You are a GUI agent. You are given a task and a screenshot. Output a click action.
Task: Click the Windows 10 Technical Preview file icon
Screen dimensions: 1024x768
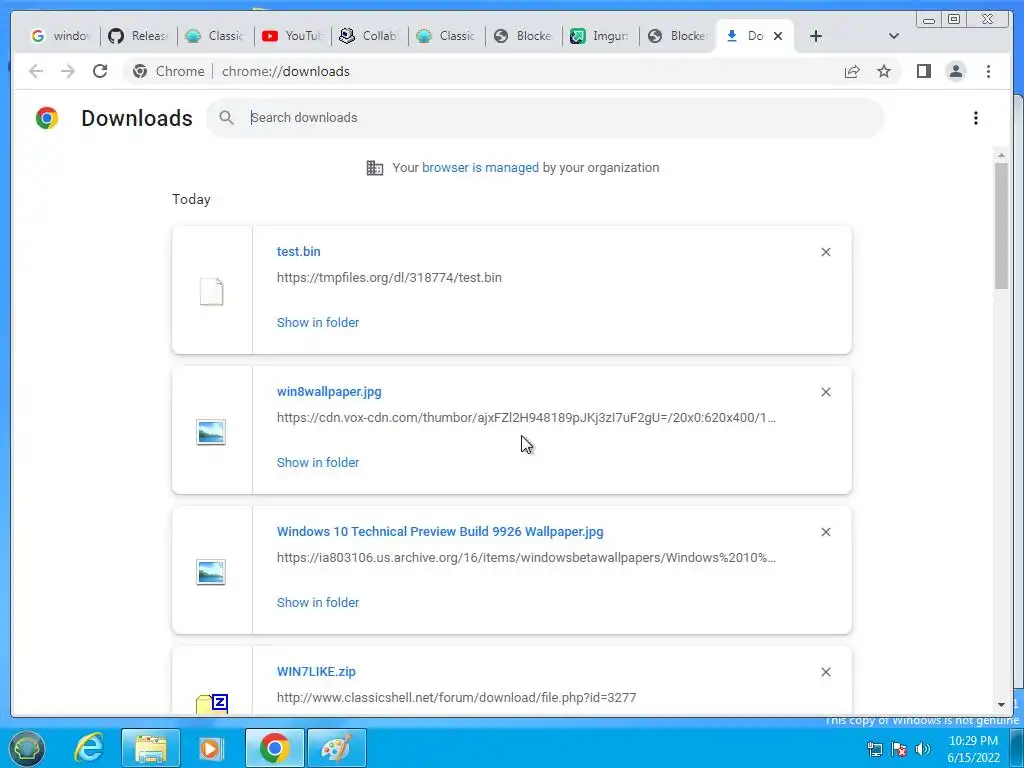(x=211, y=572)
